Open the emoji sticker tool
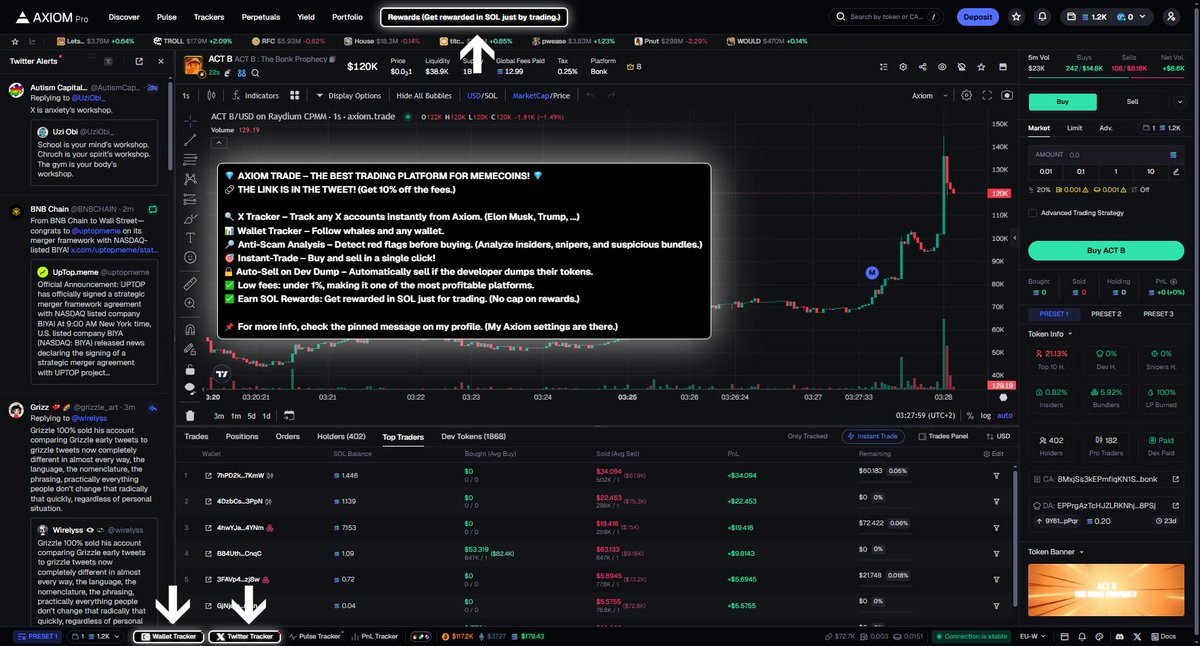The height and width of the screenshot is (646, 1200). [x=190, y=258]
